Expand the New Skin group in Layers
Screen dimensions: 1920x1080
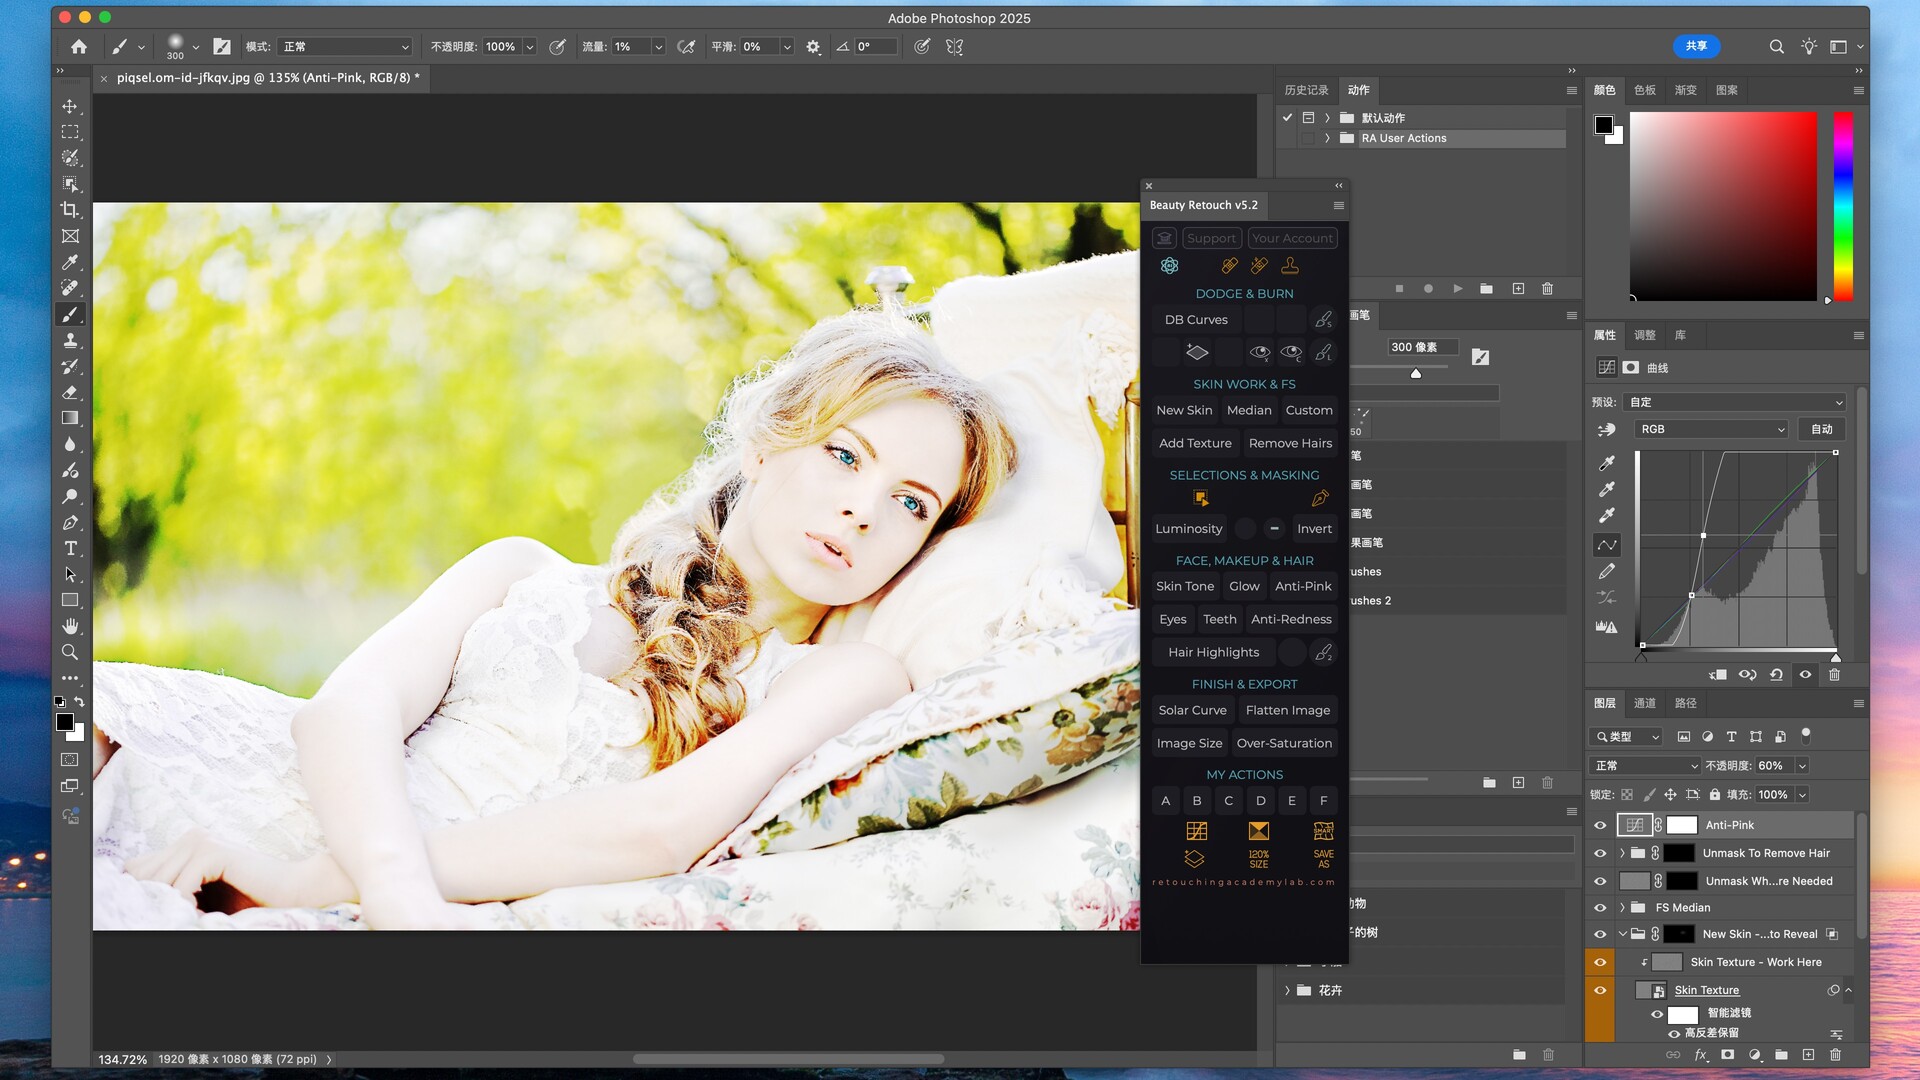coord(1622,934)
